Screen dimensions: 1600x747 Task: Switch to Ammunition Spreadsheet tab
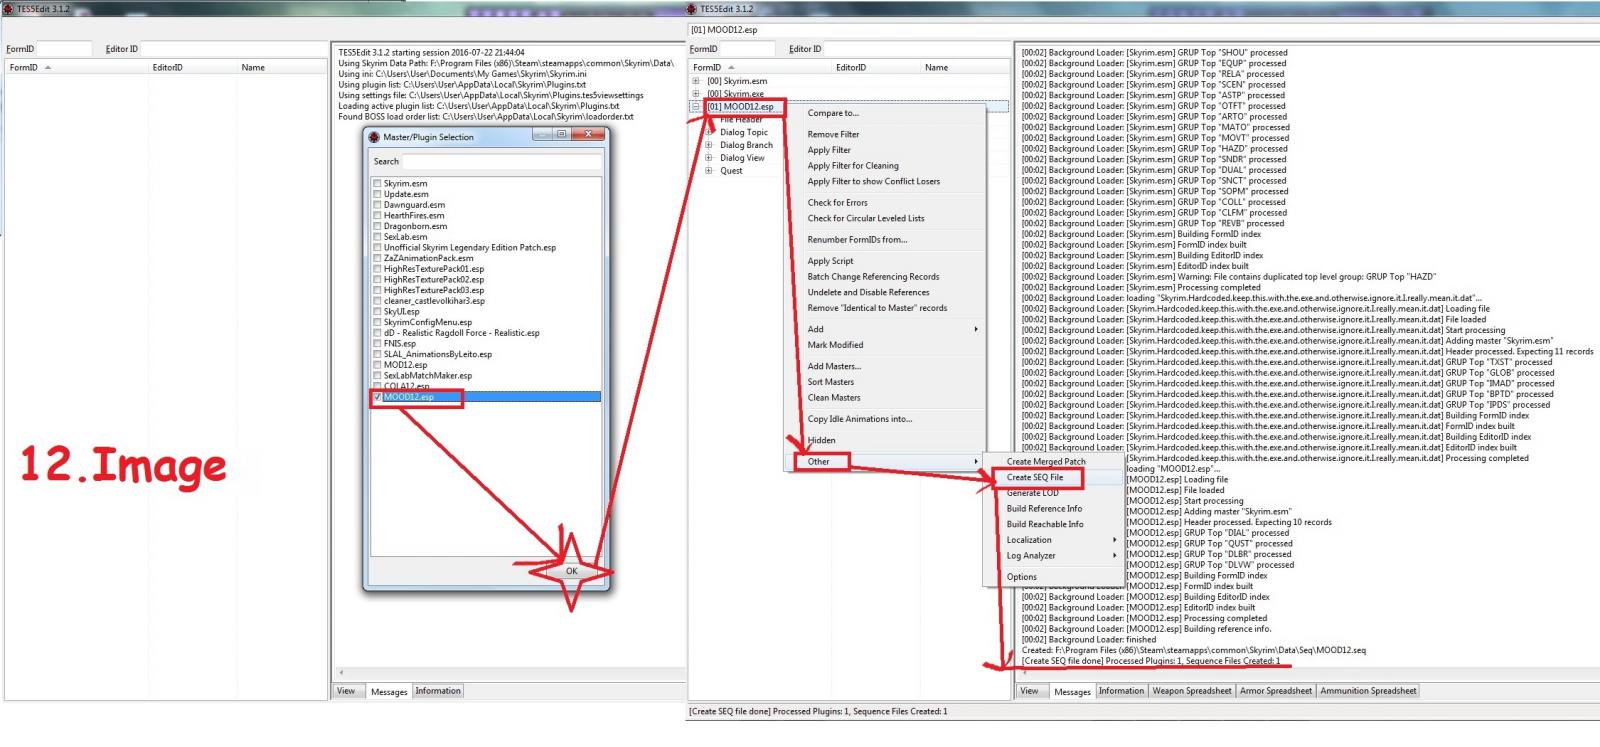click(1368, 691)
